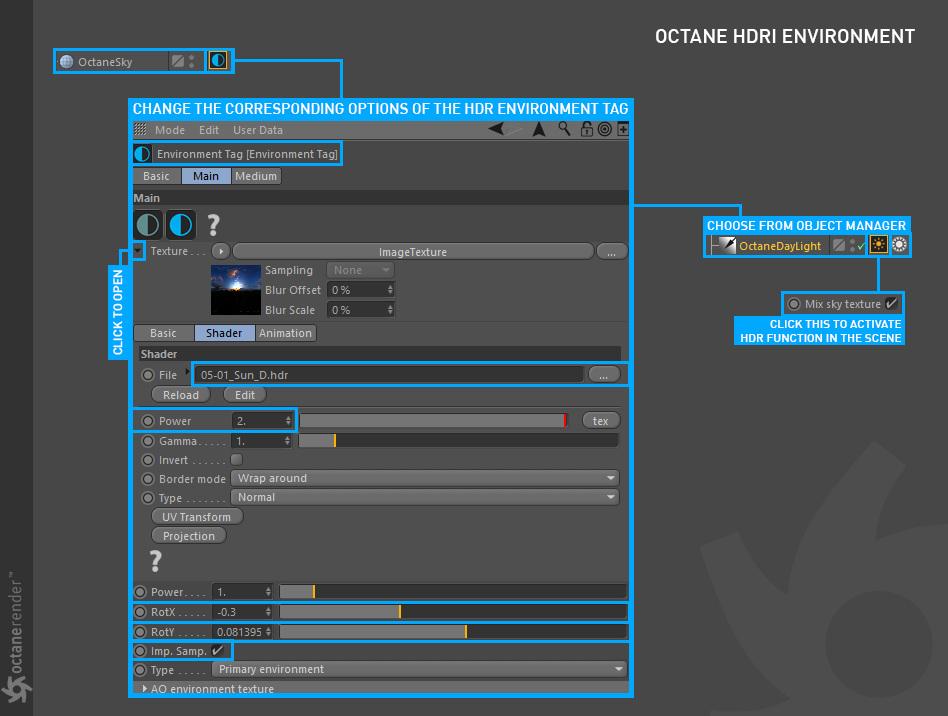Adjust the RotY slider
The width and height of the screenshot is (948, 716).
[452, 632]
